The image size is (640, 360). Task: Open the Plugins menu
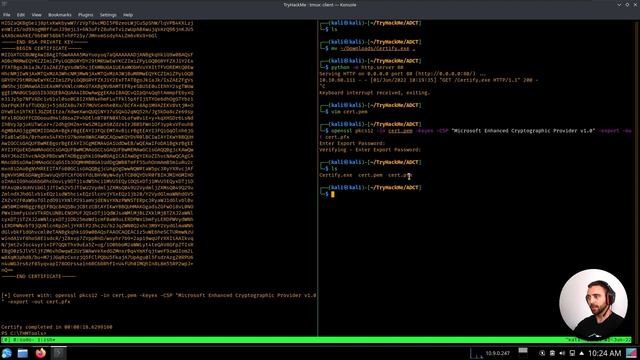(x=85, y=15)
